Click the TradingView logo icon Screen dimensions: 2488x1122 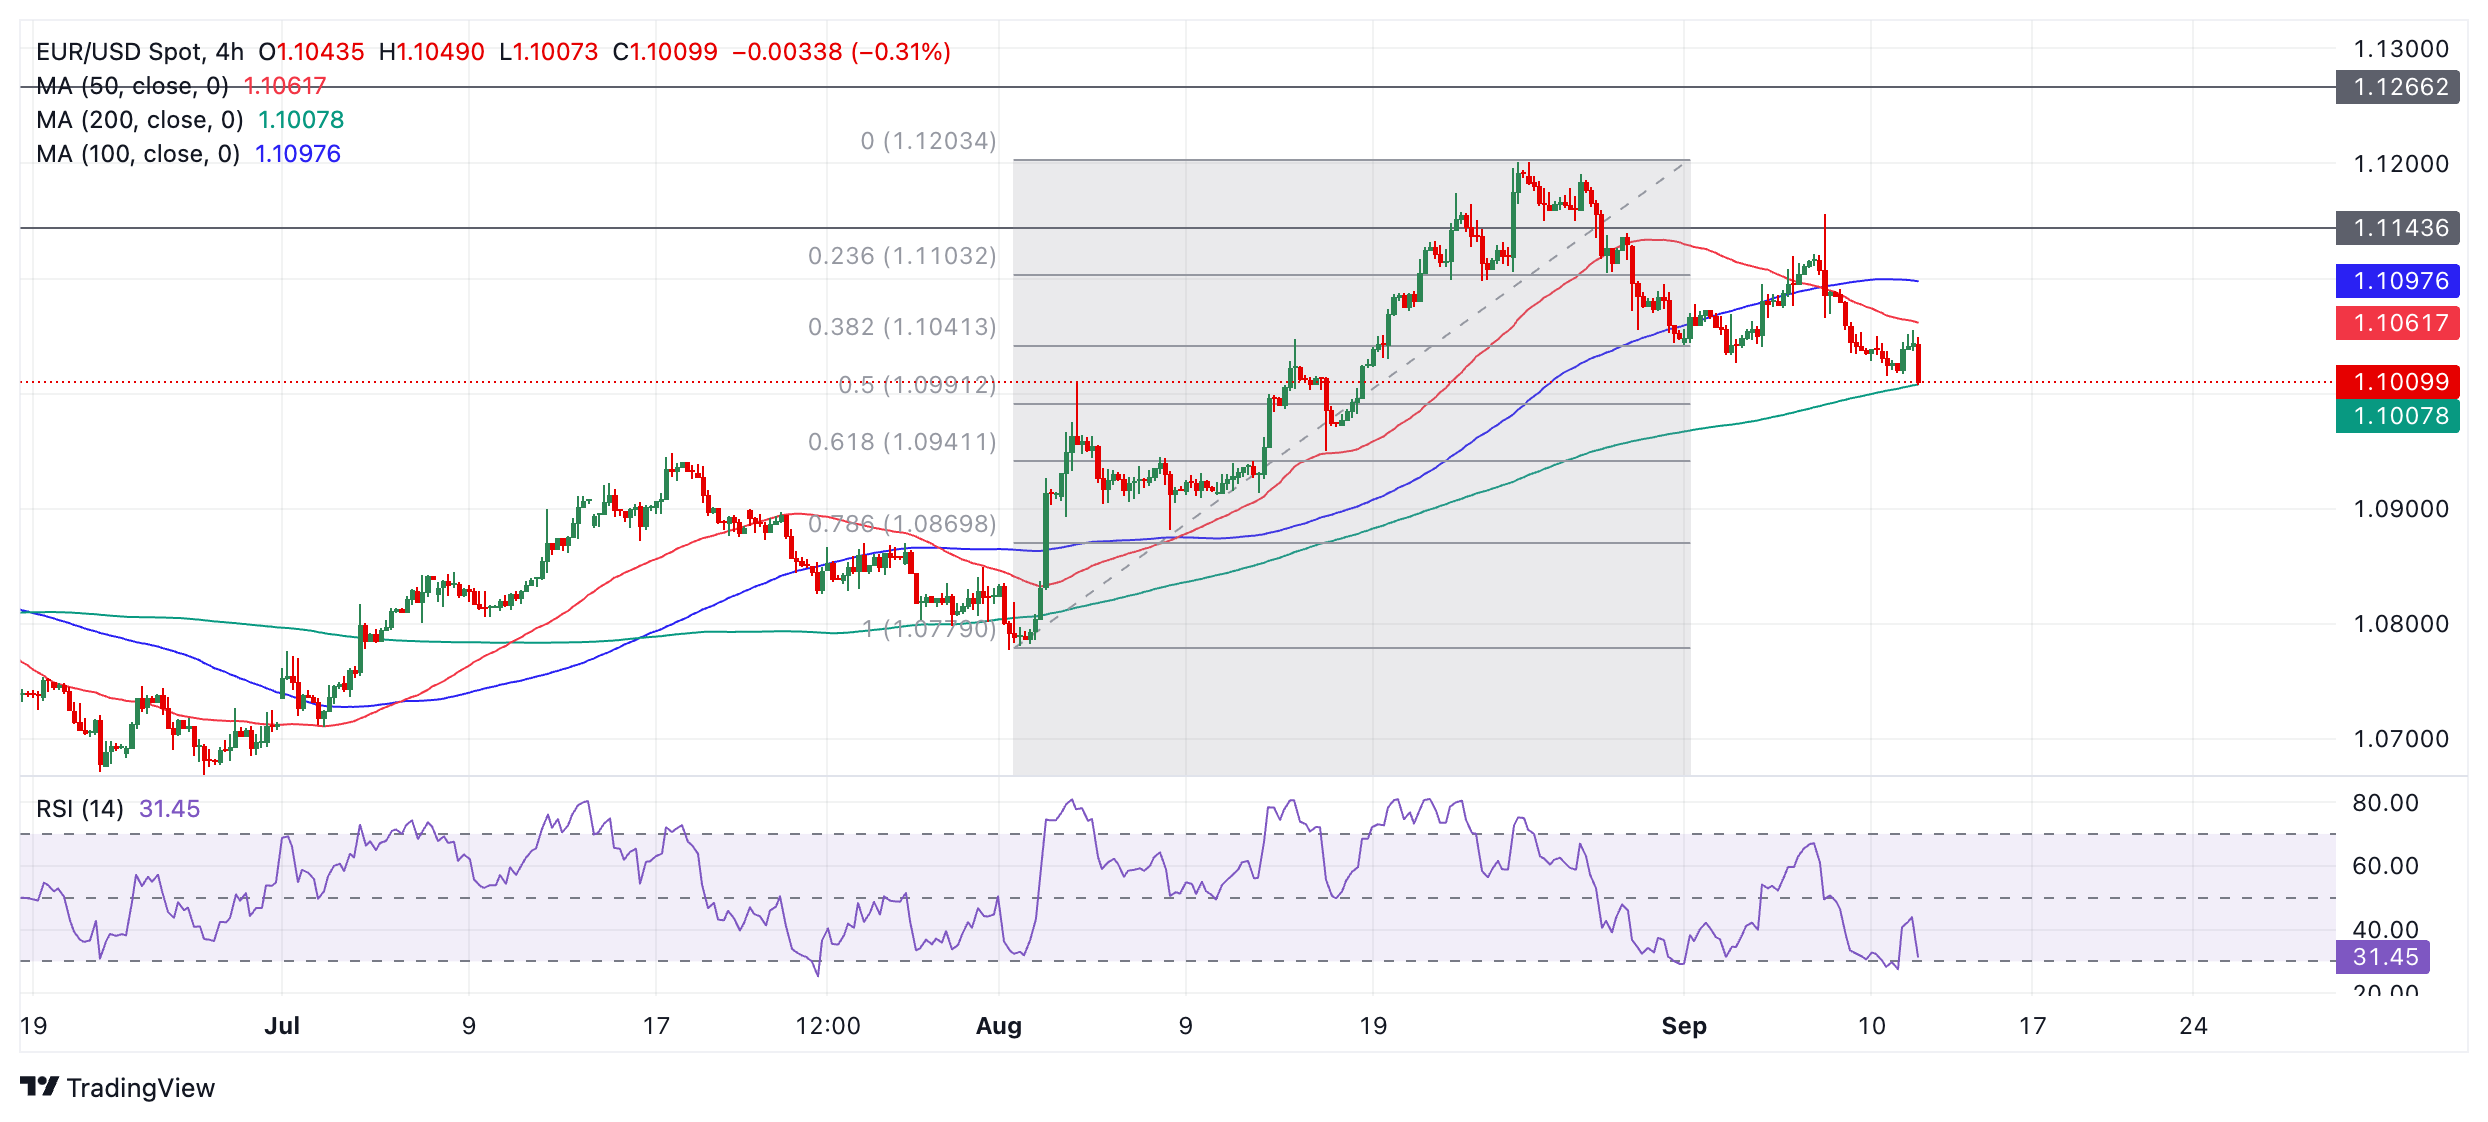tap(39, 1086)
